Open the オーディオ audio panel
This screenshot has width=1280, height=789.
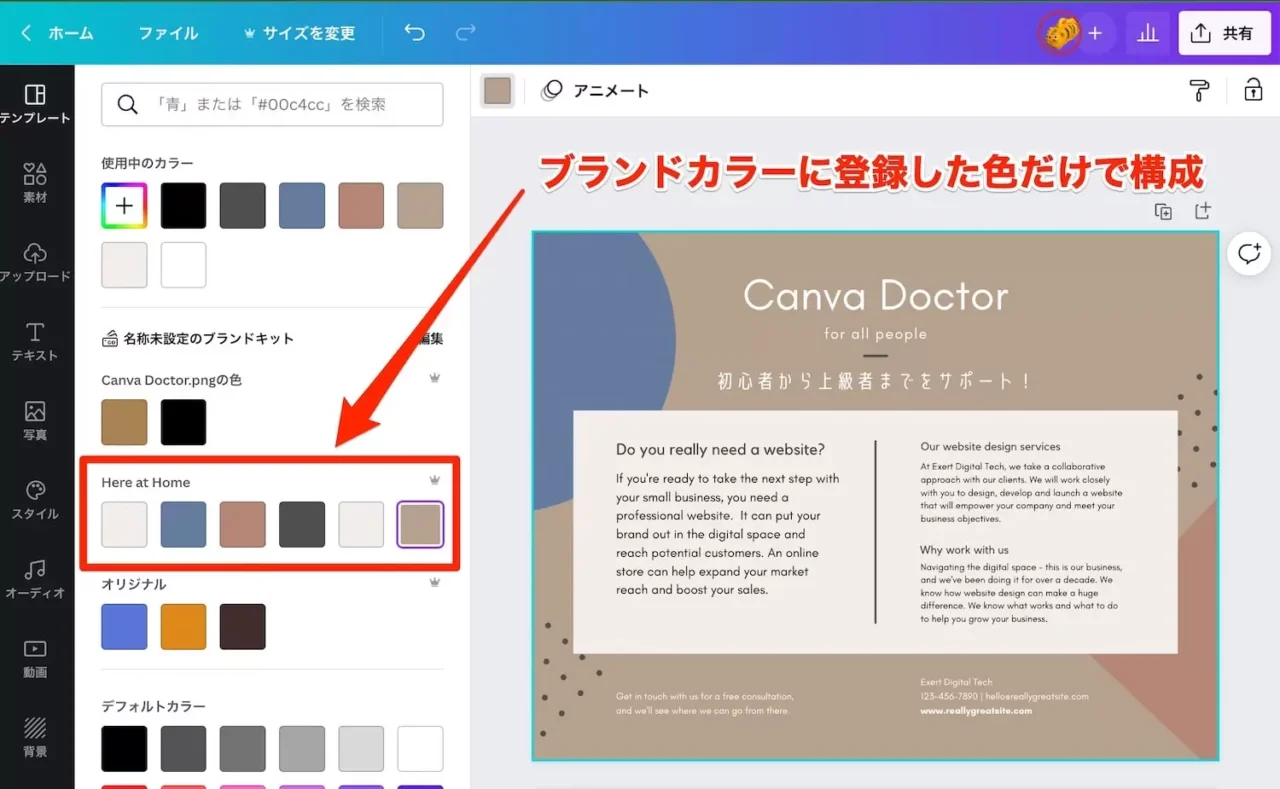click(35, 579)
